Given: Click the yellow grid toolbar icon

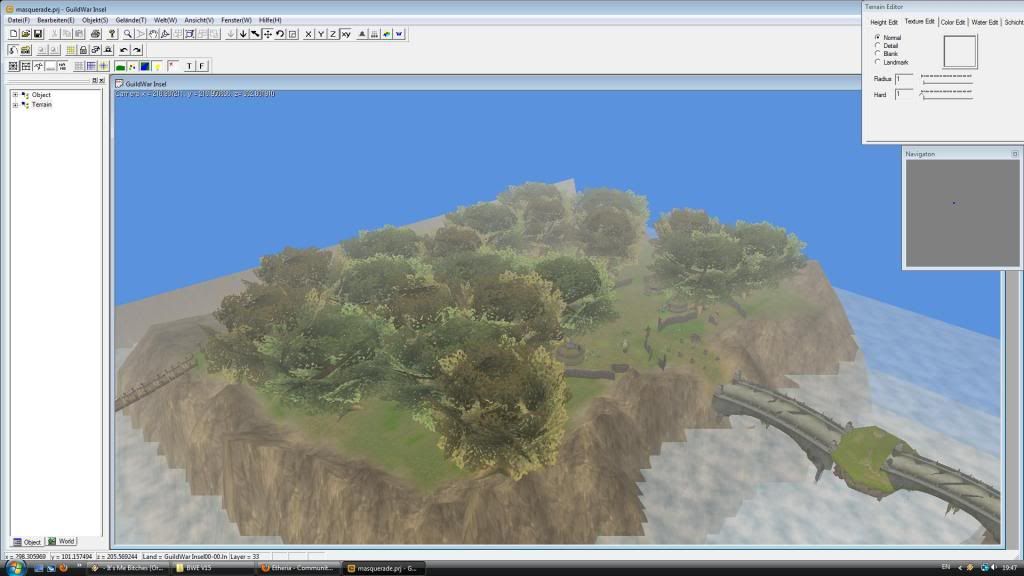Looking at the screenshot, I should pos(71,50).
